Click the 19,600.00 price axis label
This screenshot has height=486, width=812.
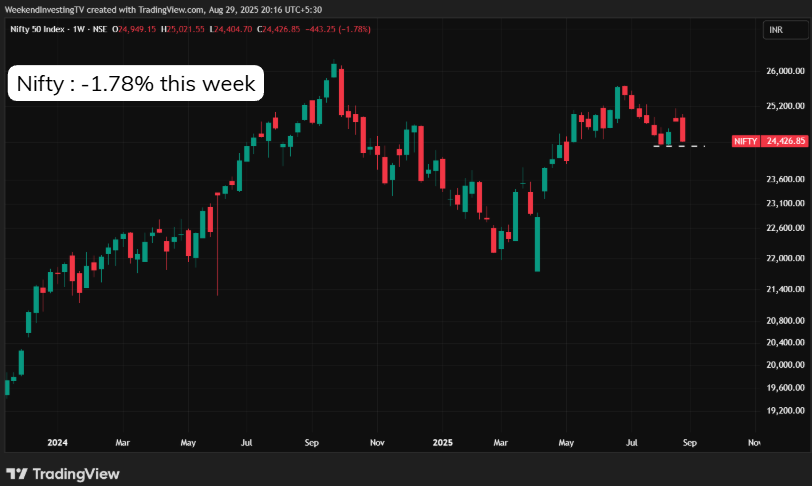785,388
